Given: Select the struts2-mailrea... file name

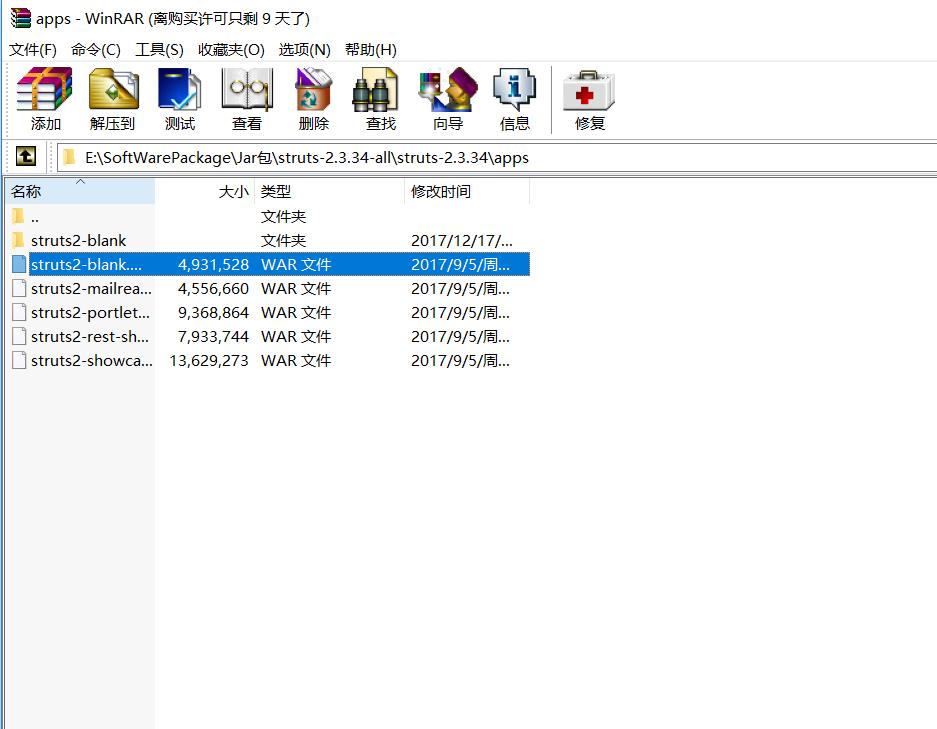Looking at the screenshot, I should point(91,288).
